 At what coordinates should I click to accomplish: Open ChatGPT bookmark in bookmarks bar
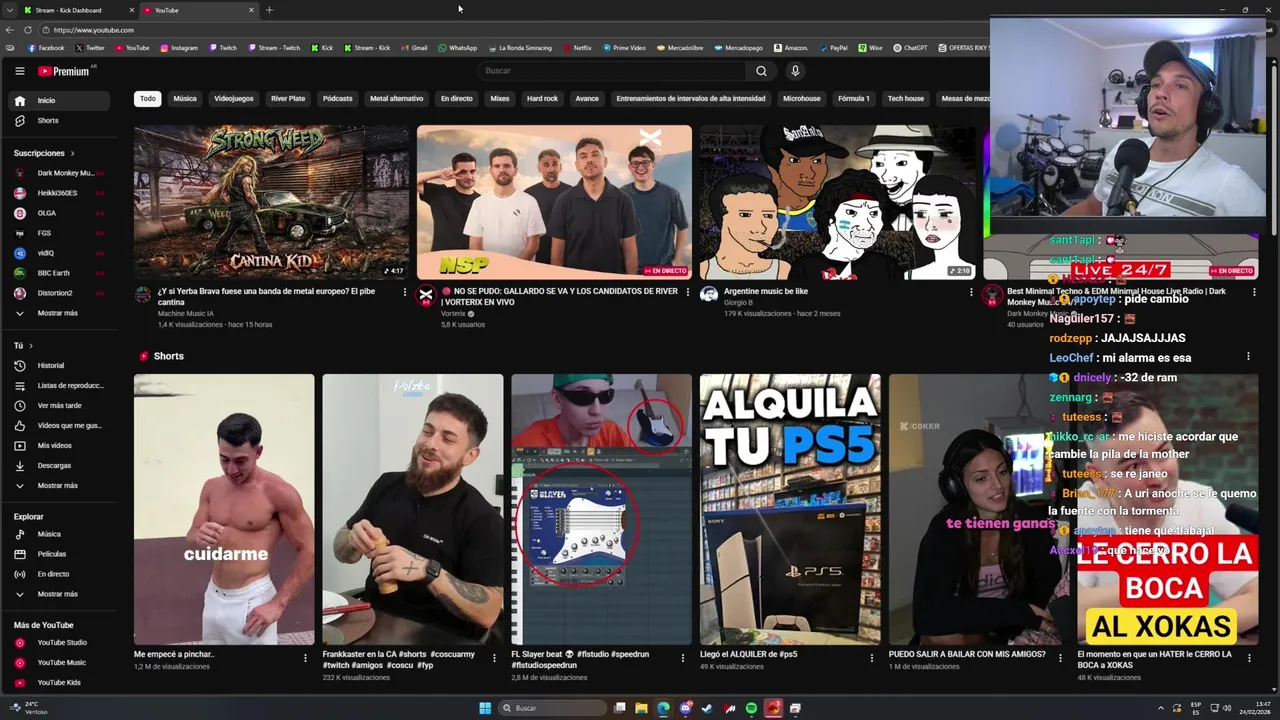(x=910, y=48)
